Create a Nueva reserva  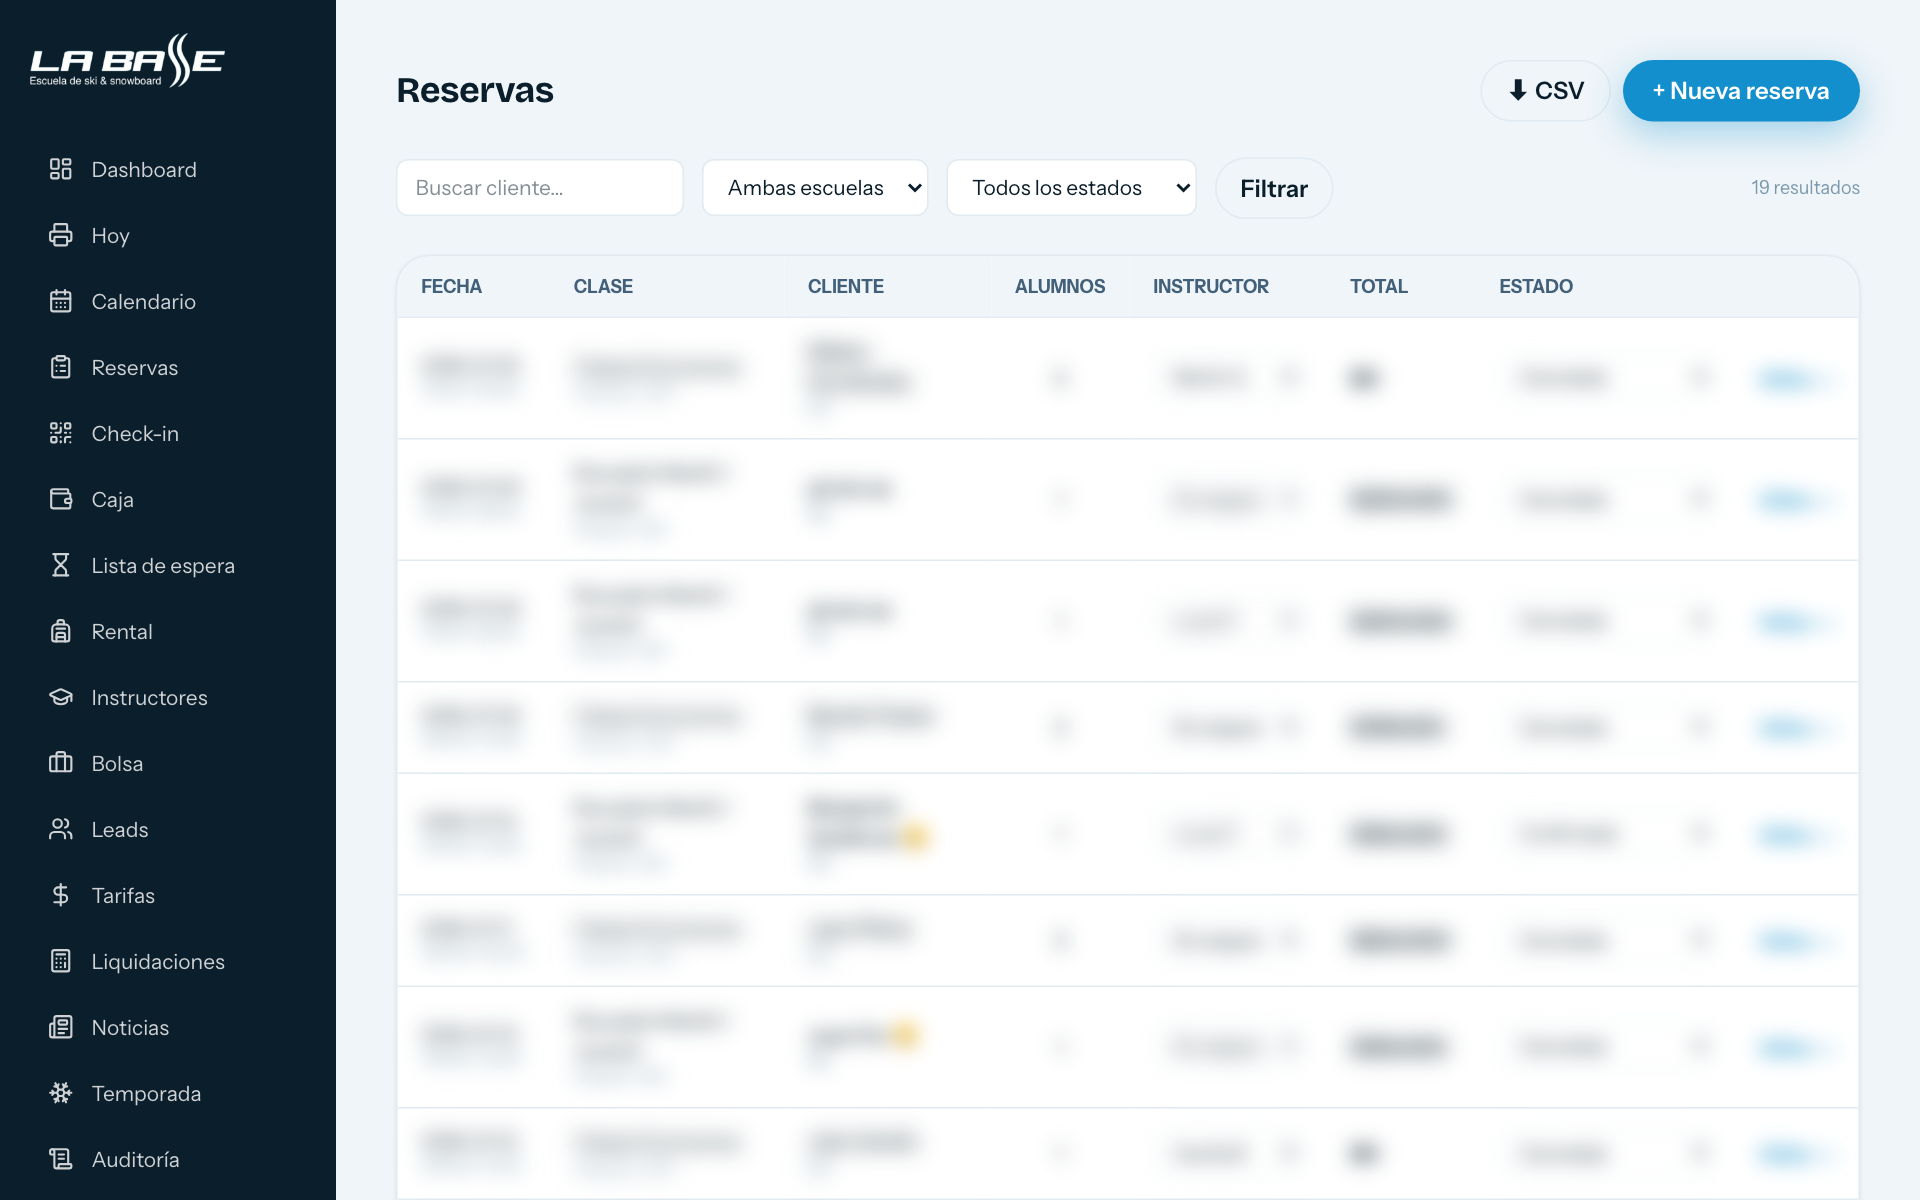coord(1740,91)
